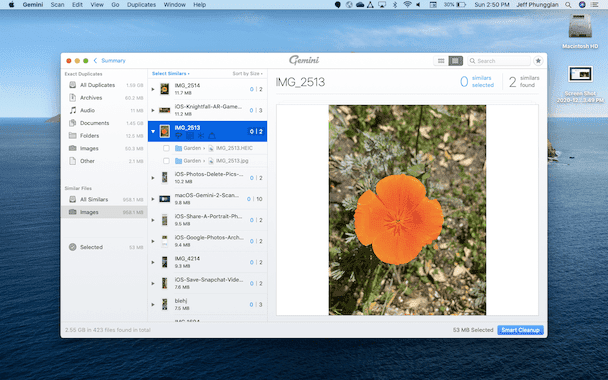
Task: Switch to list with preview layout
Action: coord(456,61)
